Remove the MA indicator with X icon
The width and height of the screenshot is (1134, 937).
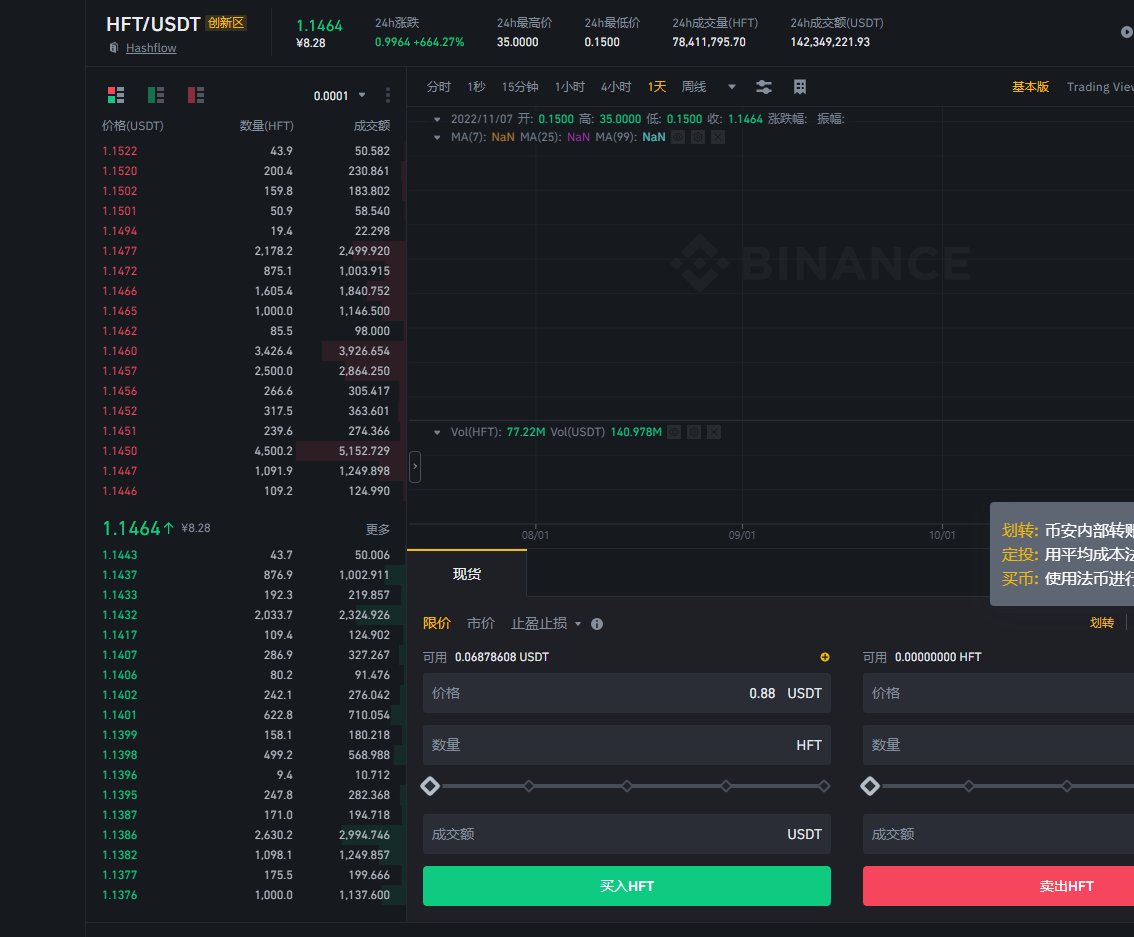pos(717,137)
